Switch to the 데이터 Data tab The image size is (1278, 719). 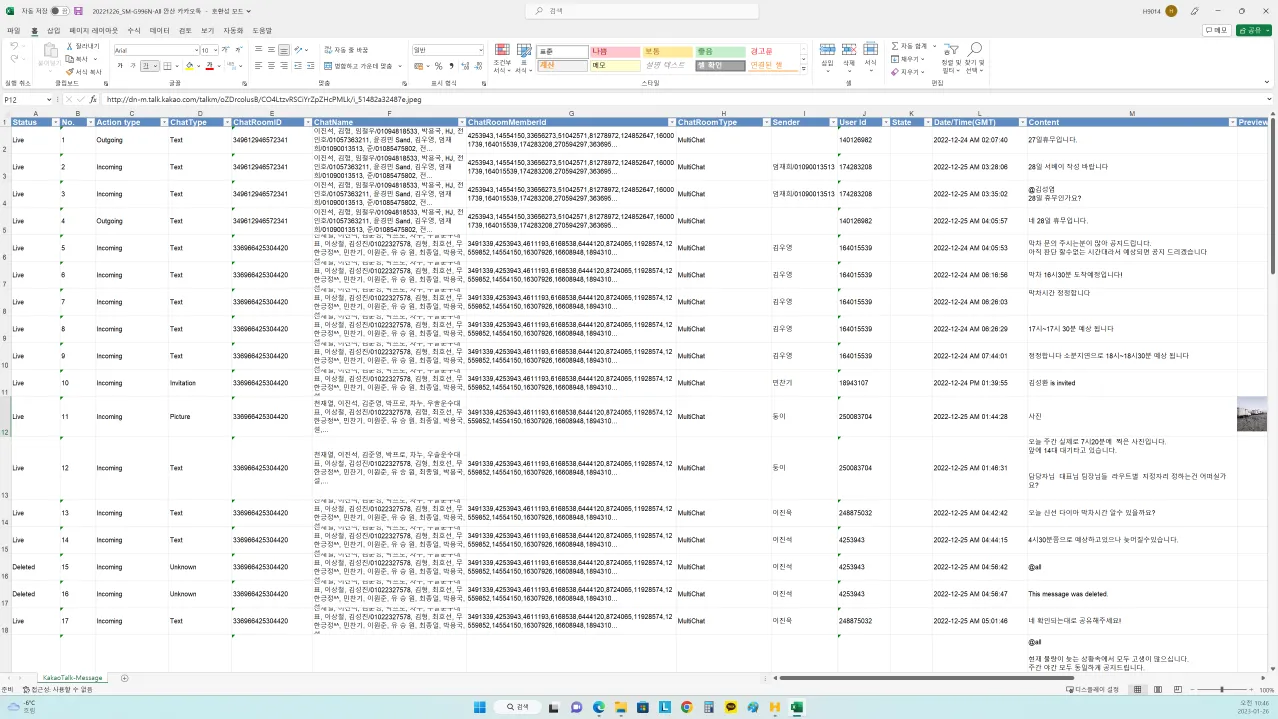160,31
